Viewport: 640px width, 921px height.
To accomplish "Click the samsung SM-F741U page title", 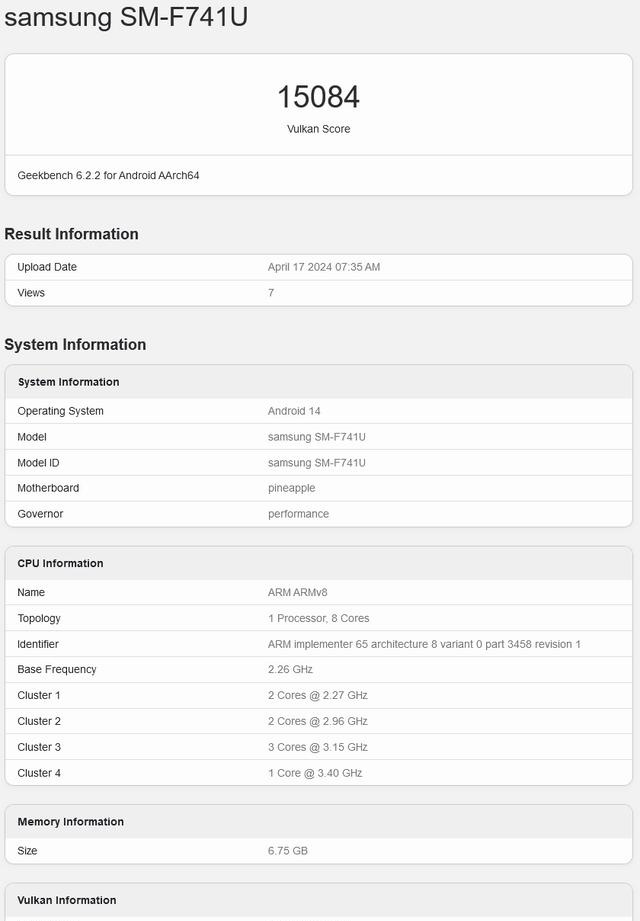I will click(x=126, y=16).
